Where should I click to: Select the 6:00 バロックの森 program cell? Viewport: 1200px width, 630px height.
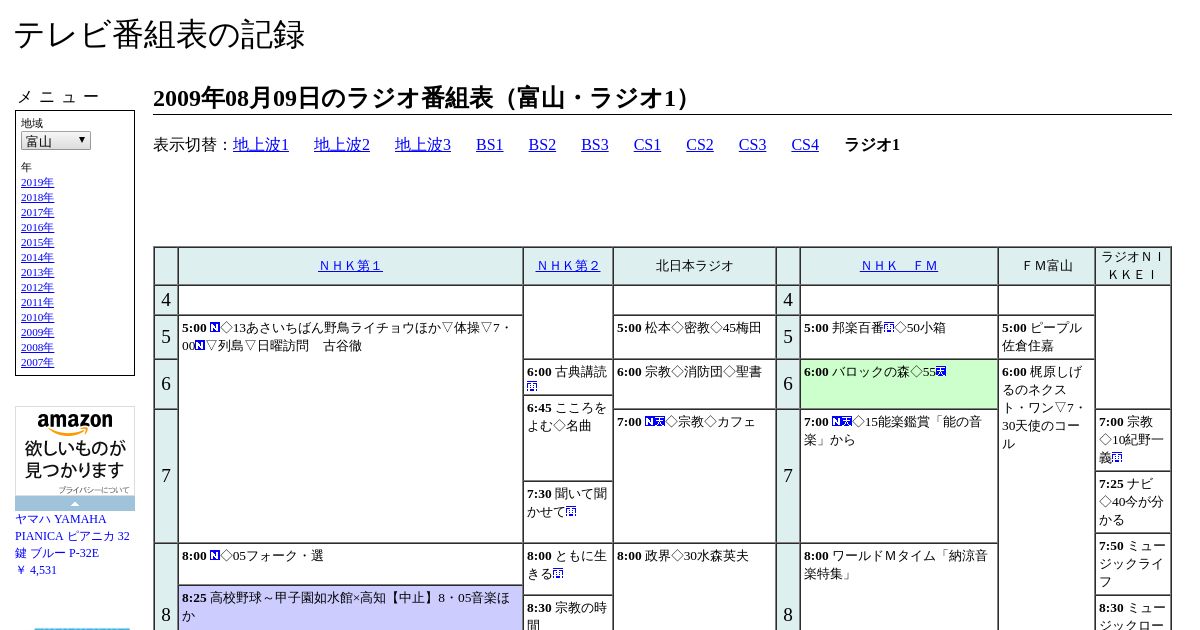[x=899, y=384]
